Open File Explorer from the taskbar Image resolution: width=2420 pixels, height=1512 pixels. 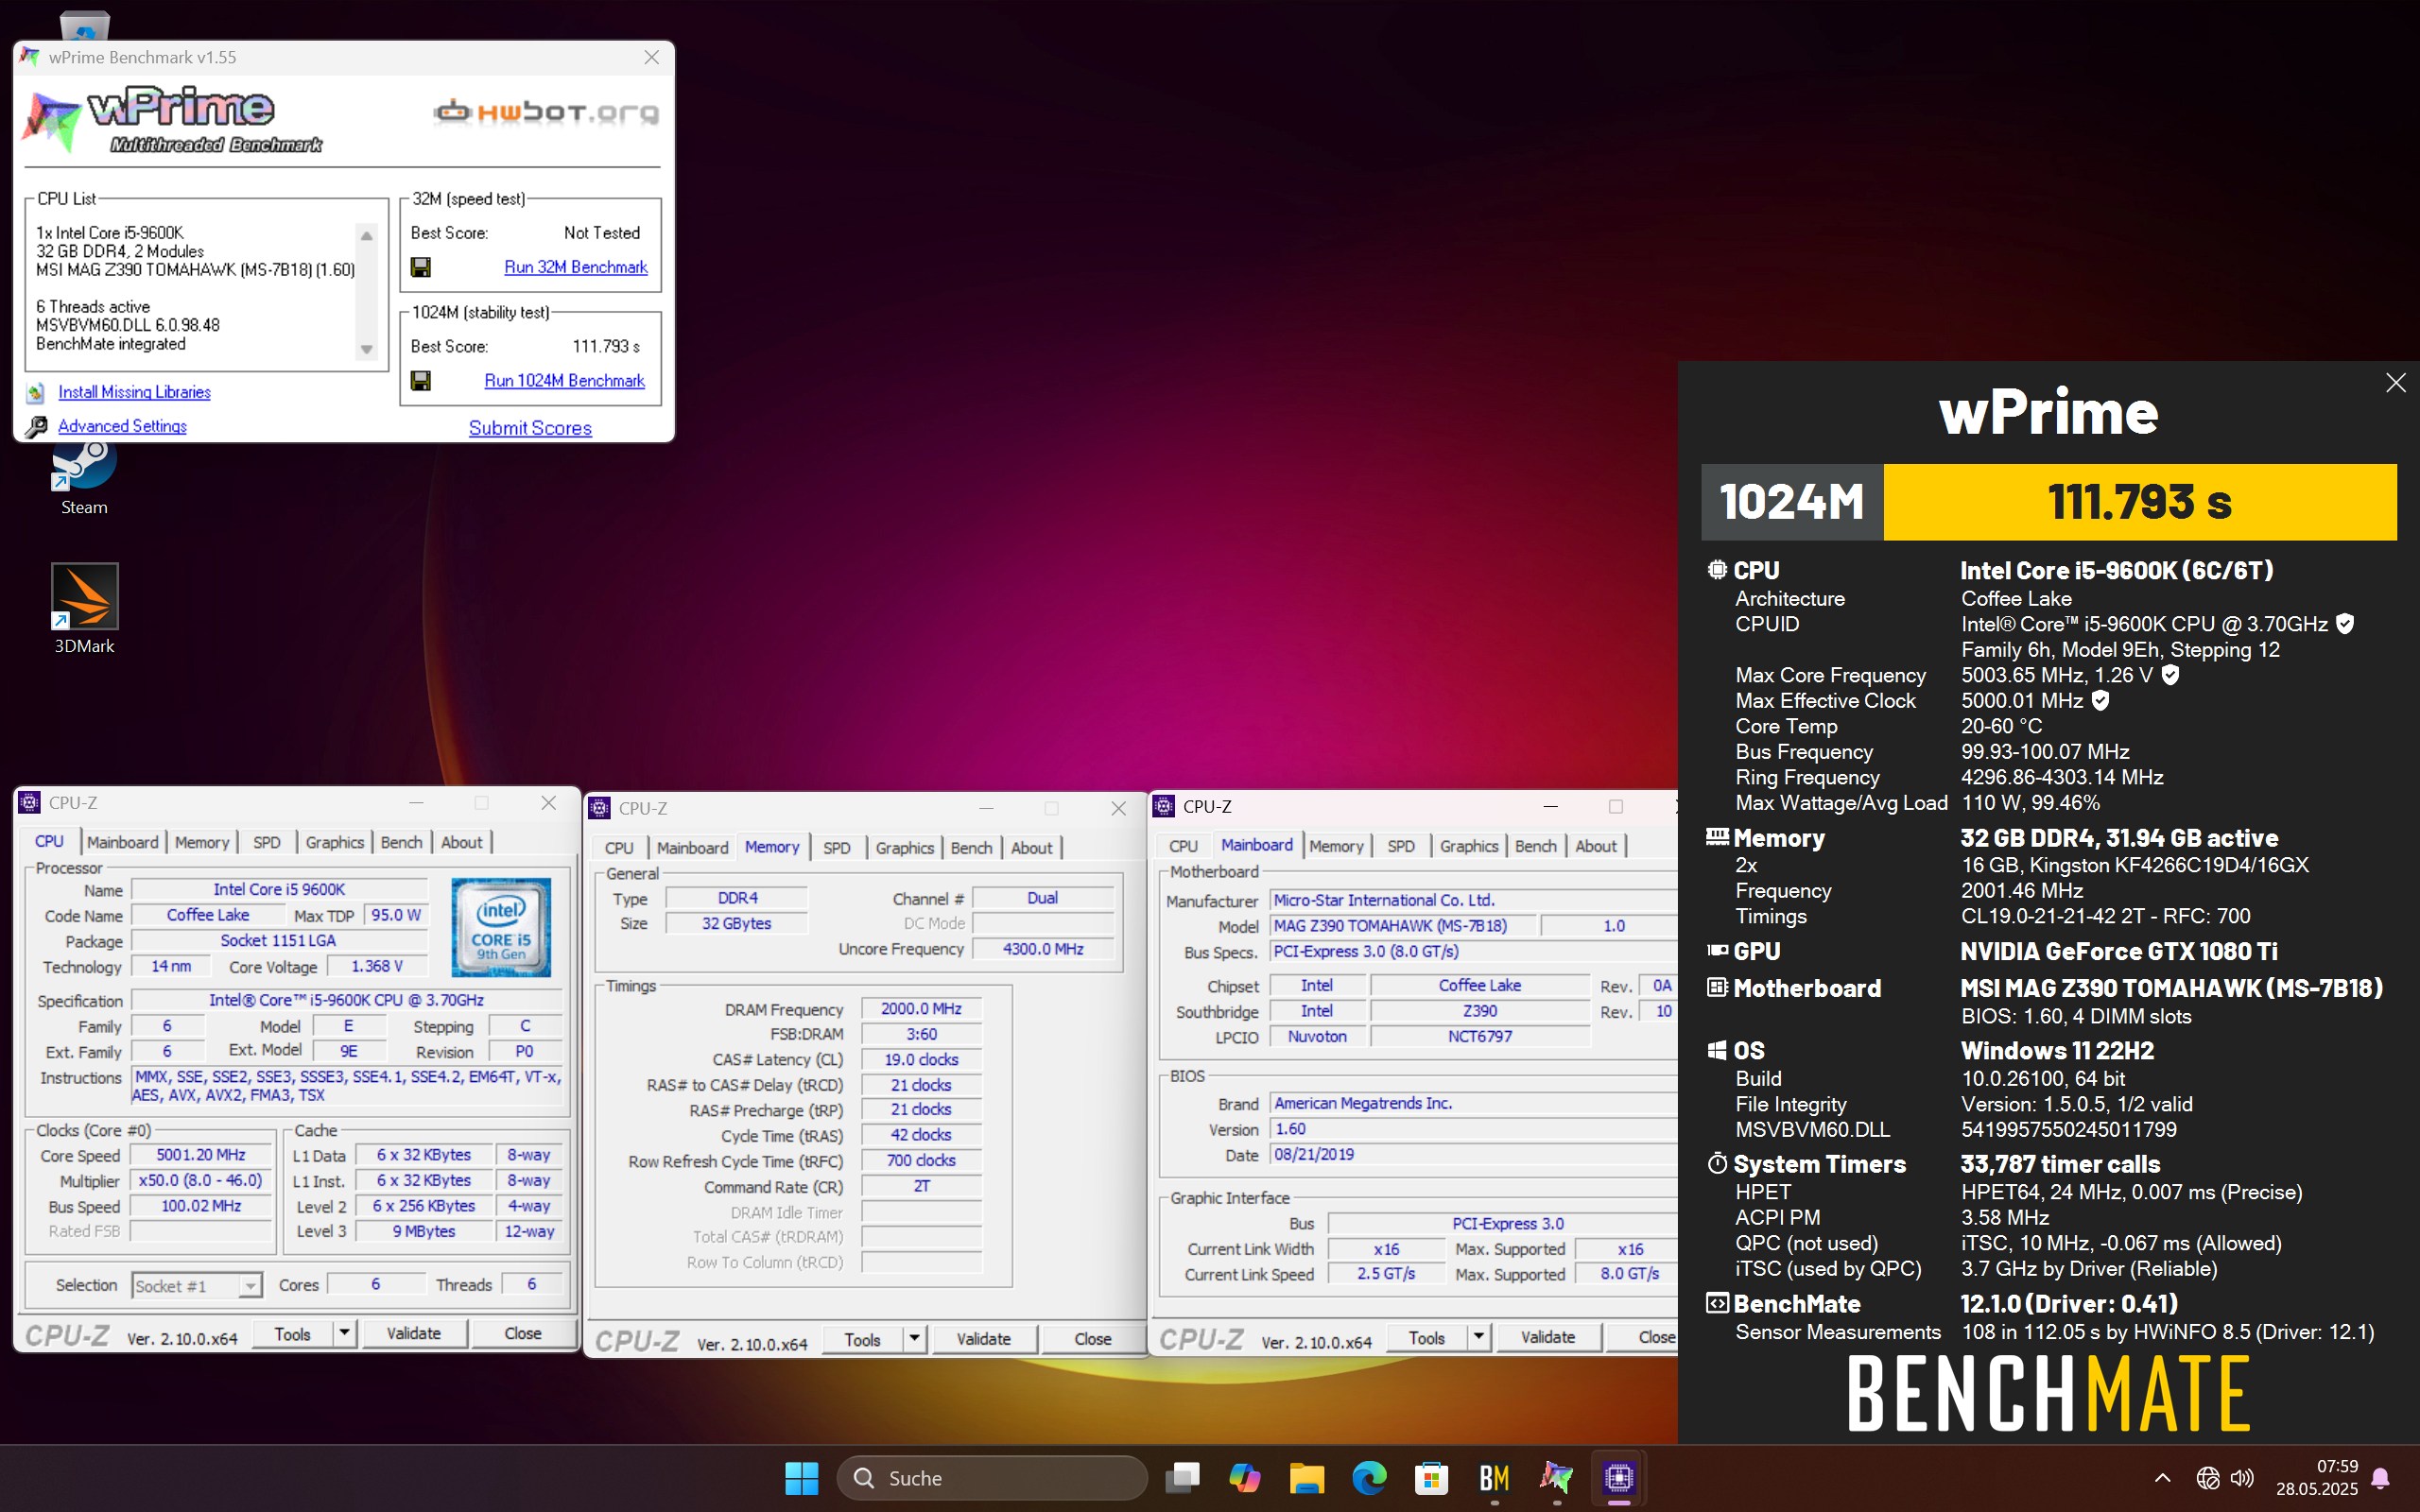1307,1478
